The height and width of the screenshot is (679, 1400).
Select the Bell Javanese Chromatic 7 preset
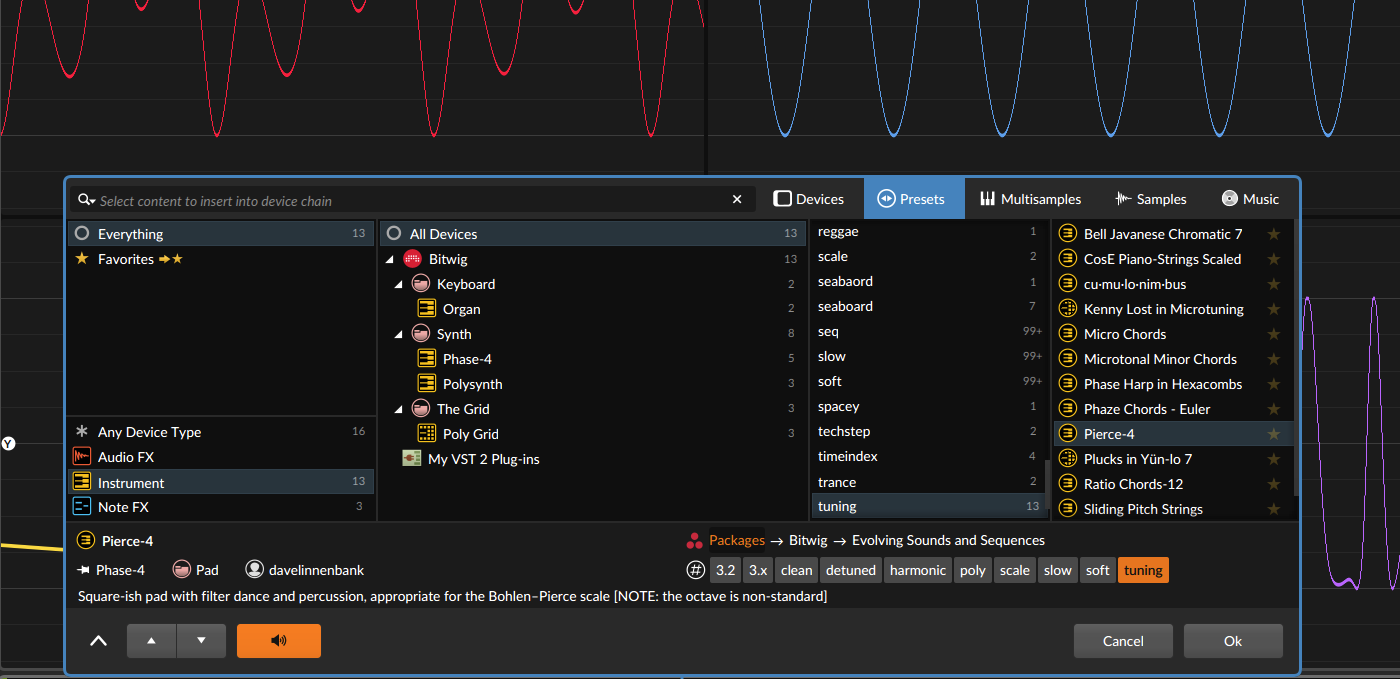[1173, 234]
